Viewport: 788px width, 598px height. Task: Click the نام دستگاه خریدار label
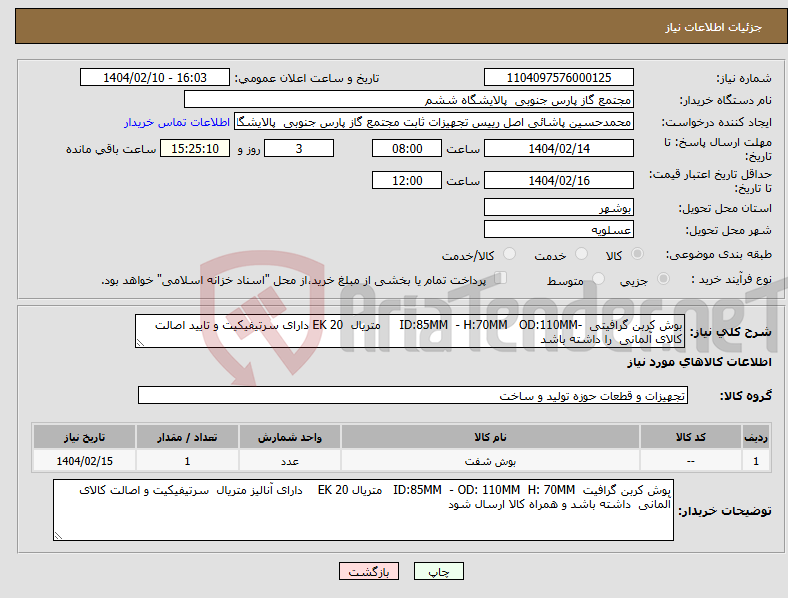click(725, 101)
